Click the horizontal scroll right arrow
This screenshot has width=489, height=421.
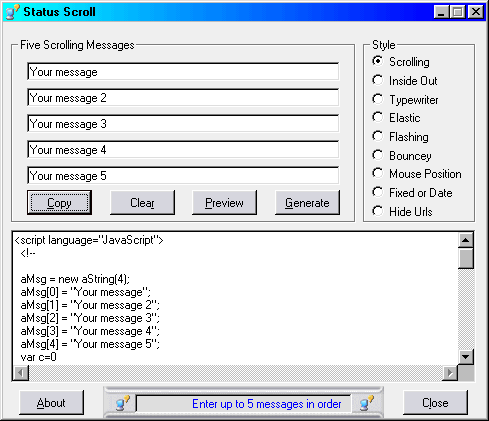[x=450, y=373]
